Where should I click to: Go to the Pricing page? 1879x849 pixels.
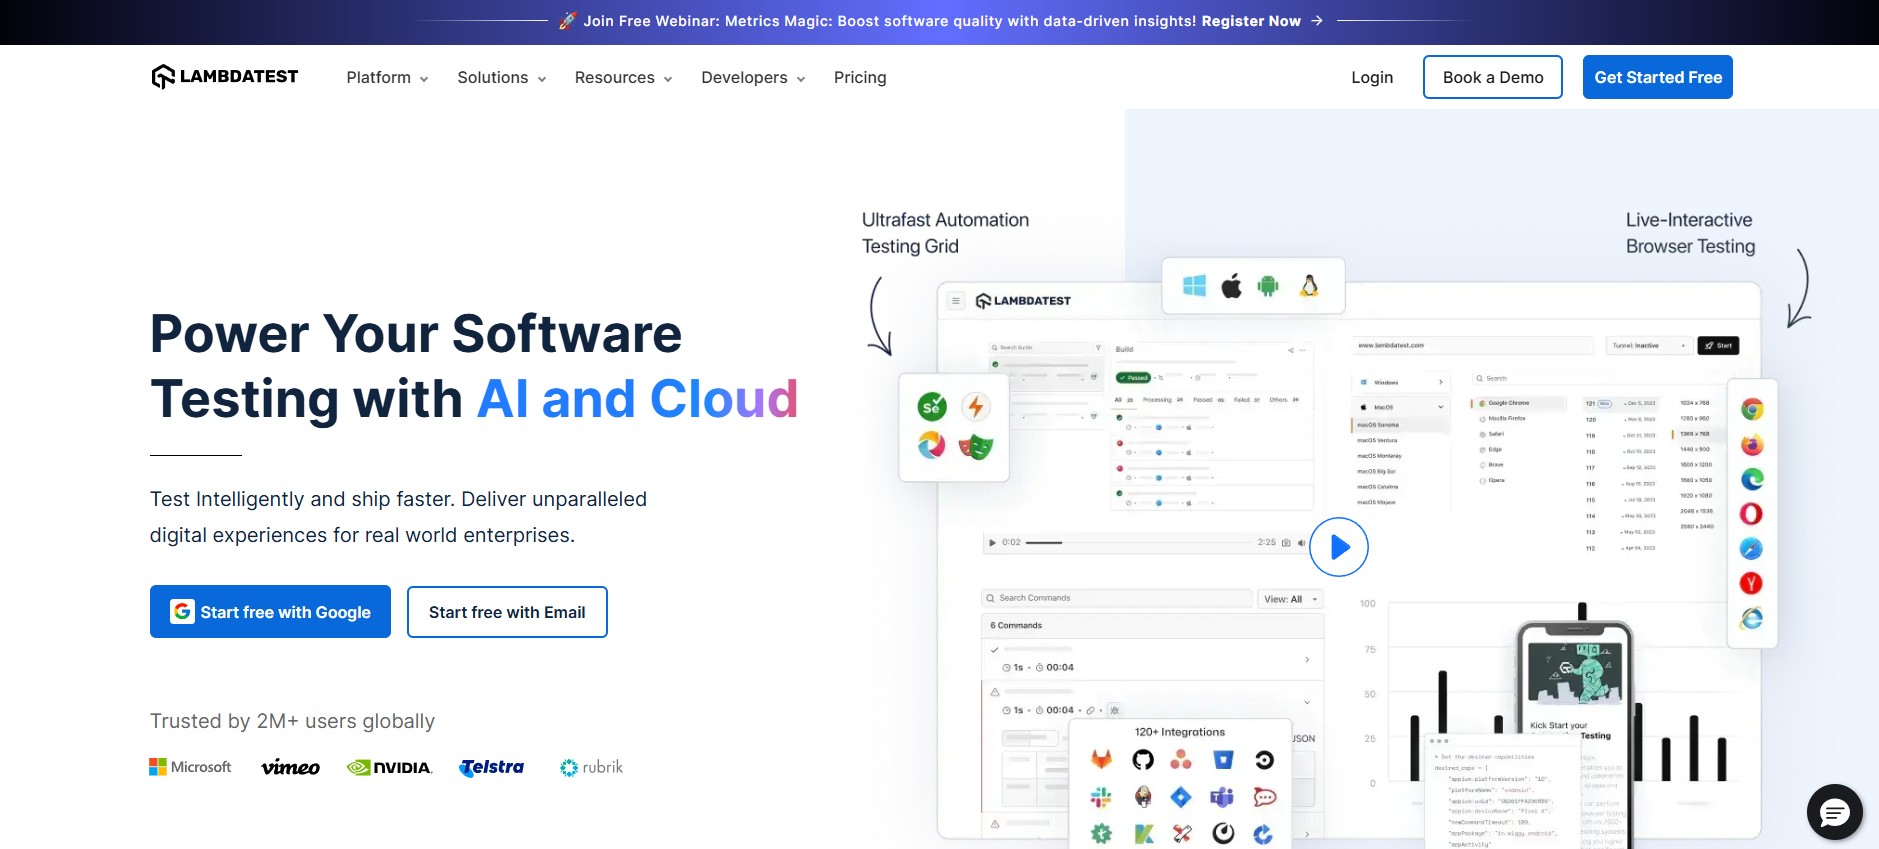860,78
